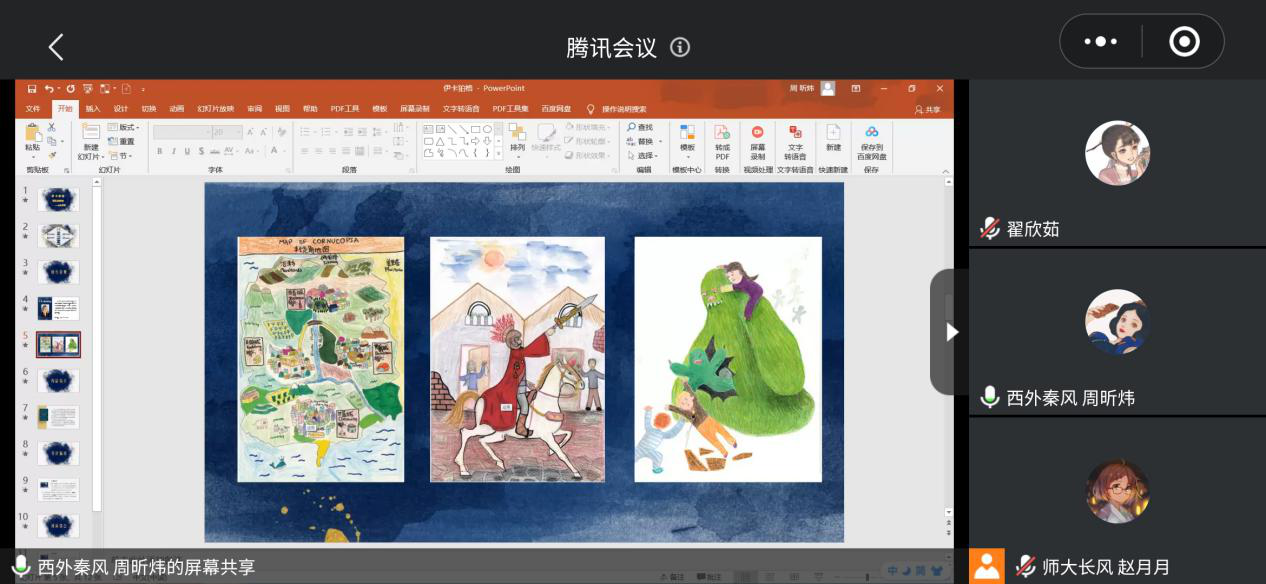The height and width of the screenshot is (584, 1266).
Task: Open the 屏幕录制 ribbon tab
Action: (x=415, y=109)
